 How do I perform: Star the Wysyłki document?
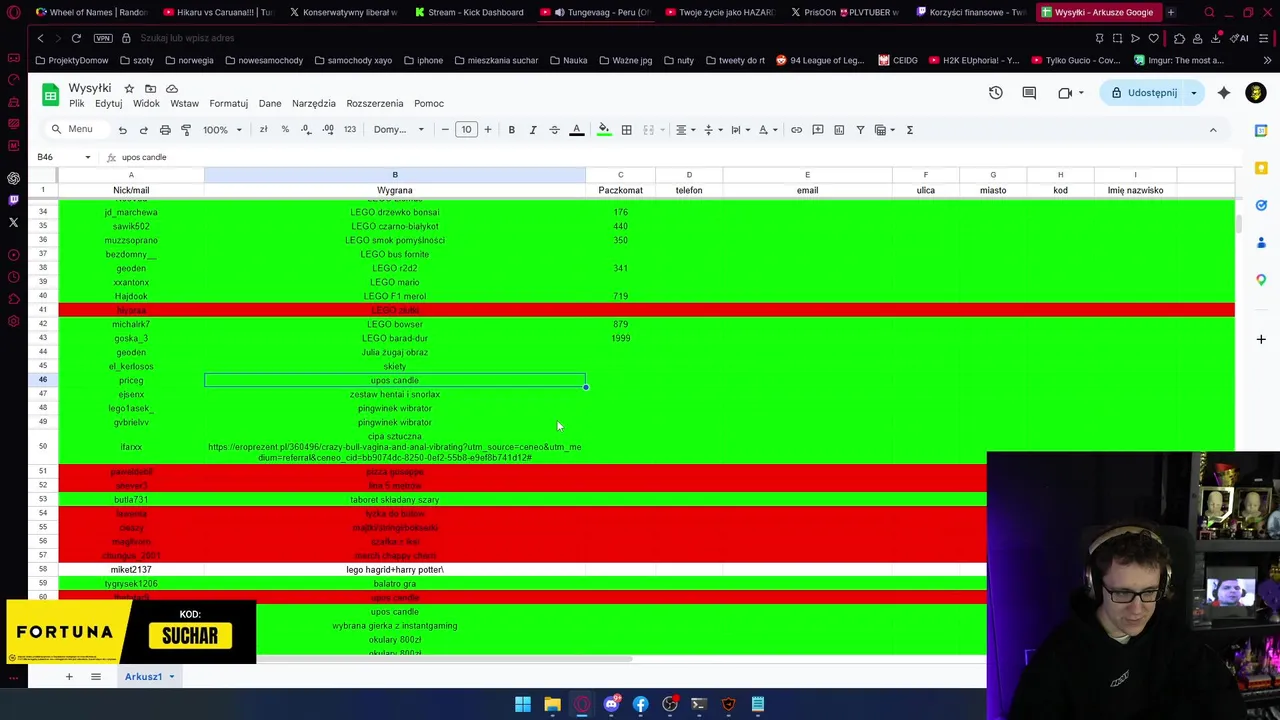129,88
